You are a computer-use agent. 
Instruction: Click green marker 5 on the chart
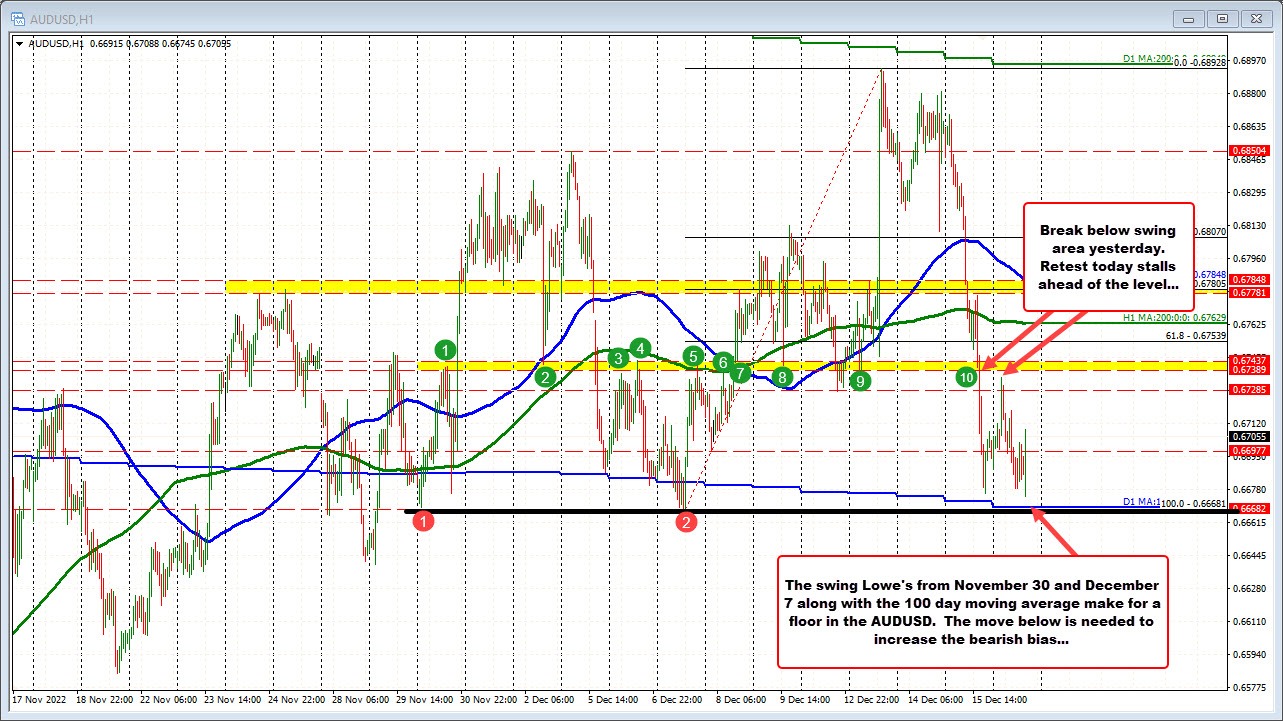[694, 356]
